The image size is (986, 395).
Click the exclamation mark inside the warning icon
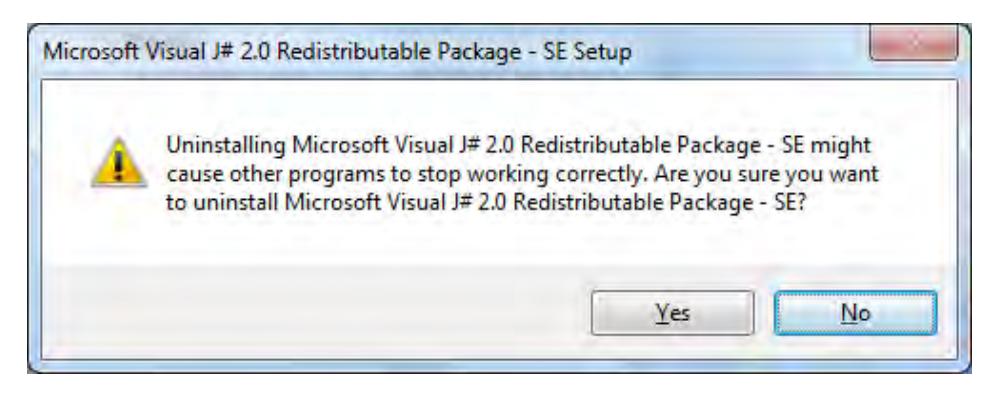[x=119, y=166]
